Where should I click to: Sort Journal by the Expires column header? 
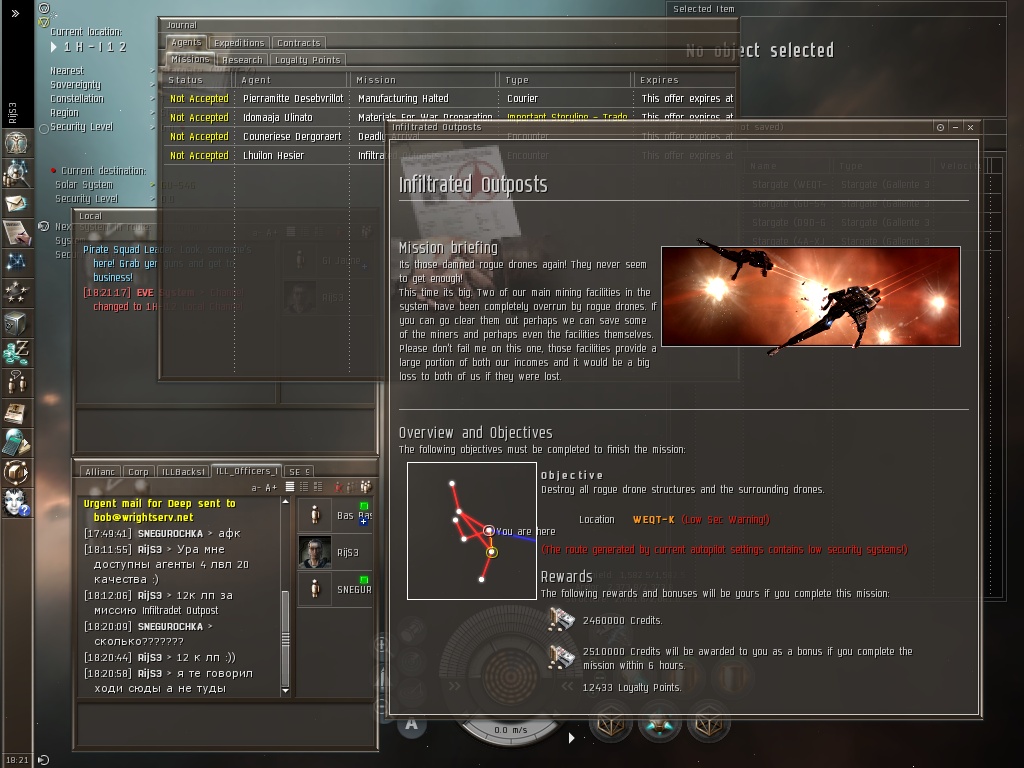coord(685,80)
